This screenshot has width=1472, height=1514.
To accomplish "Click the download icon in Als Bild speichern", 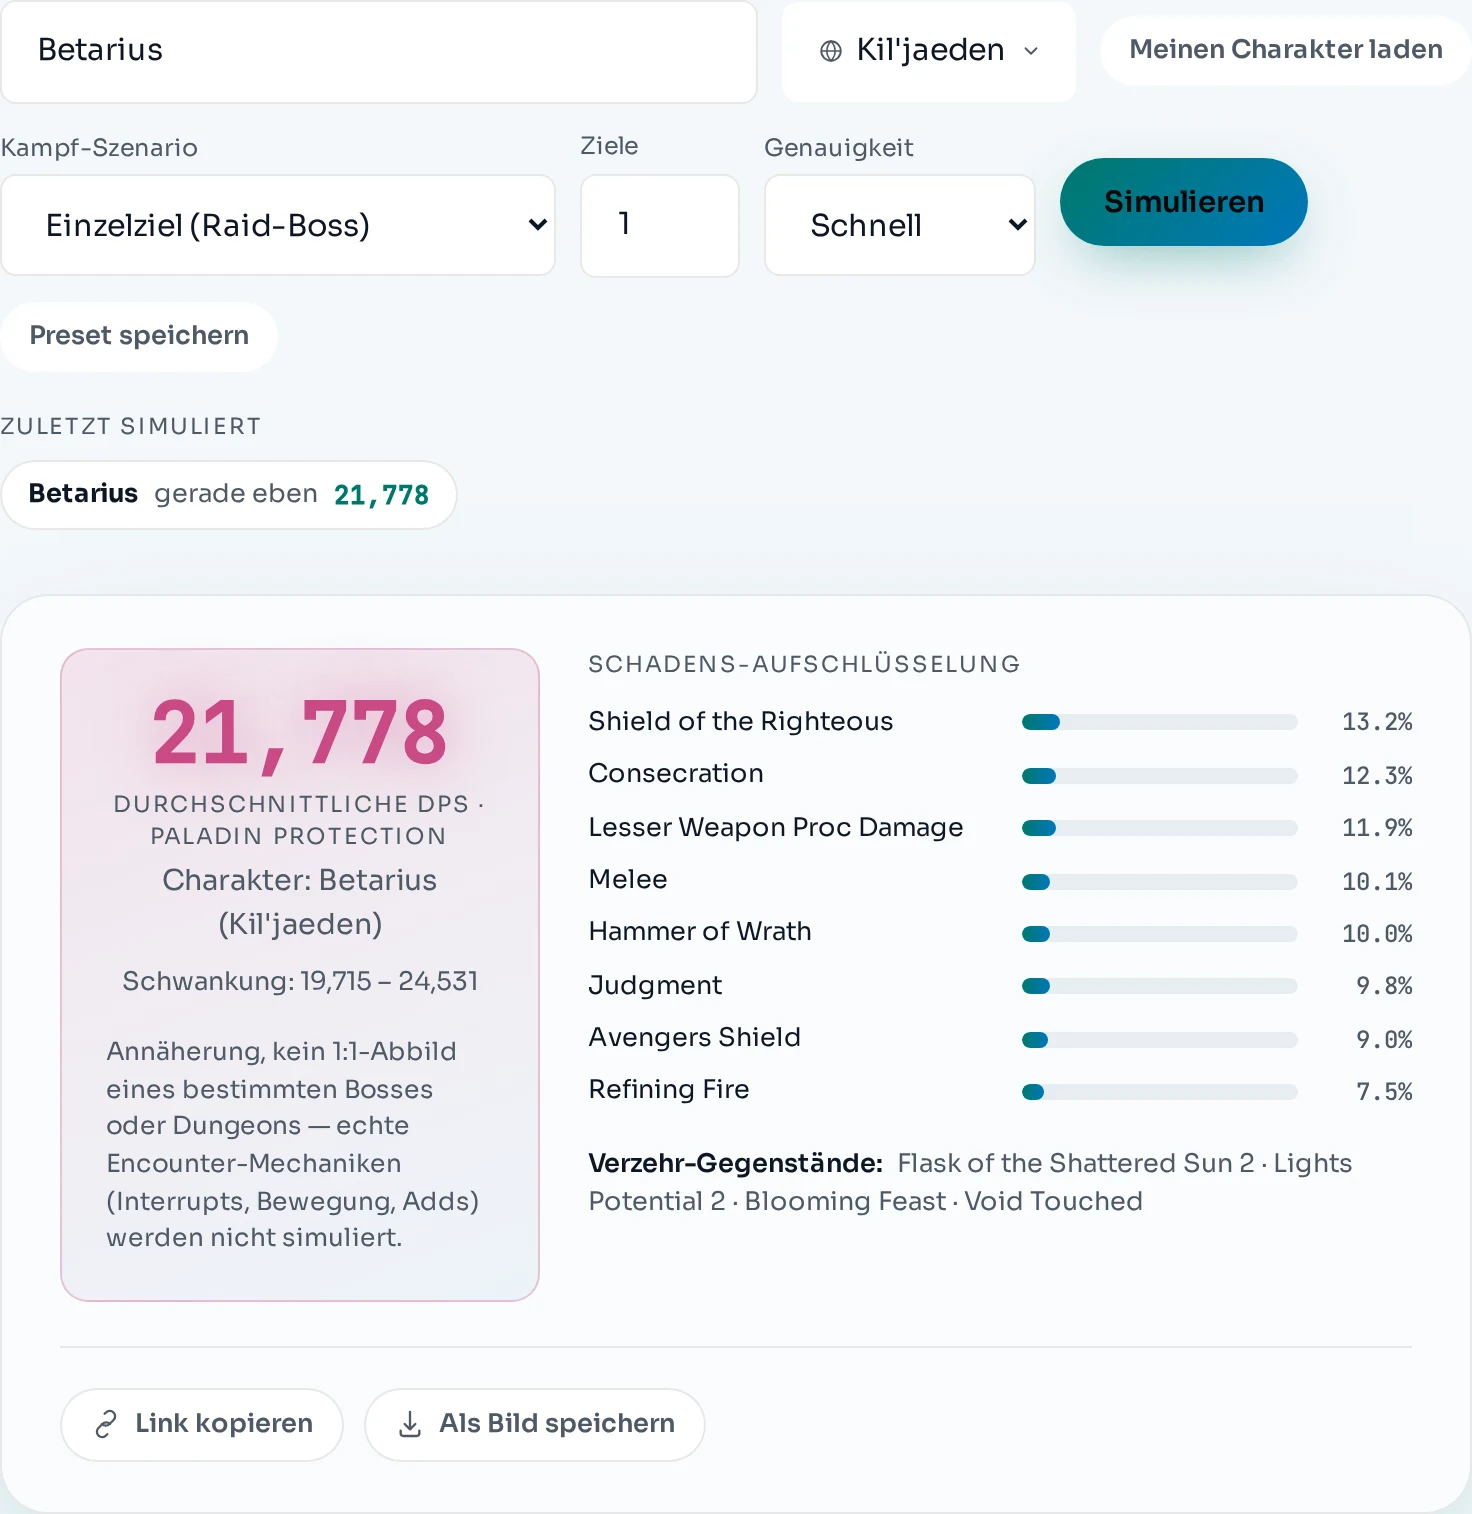I will click(410, 1424).
